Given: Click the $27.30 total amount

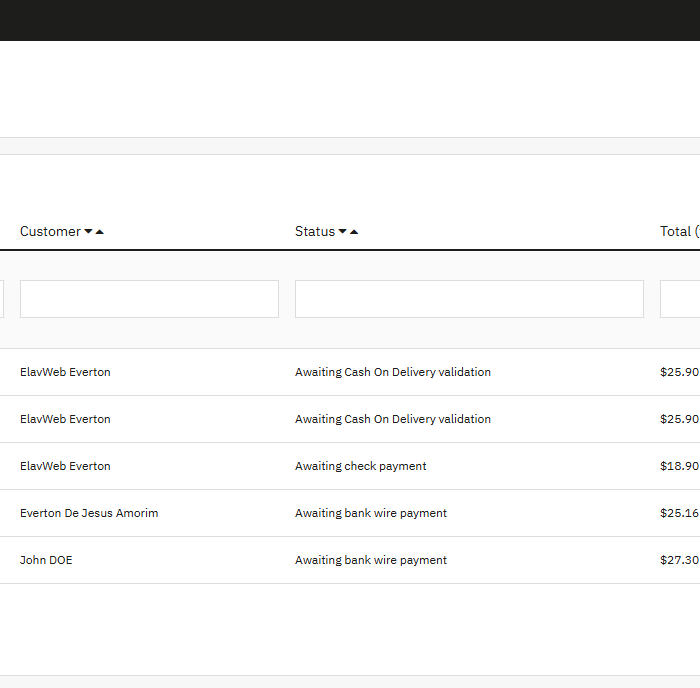Looking at the screenshot, I should tap(679, 560).
